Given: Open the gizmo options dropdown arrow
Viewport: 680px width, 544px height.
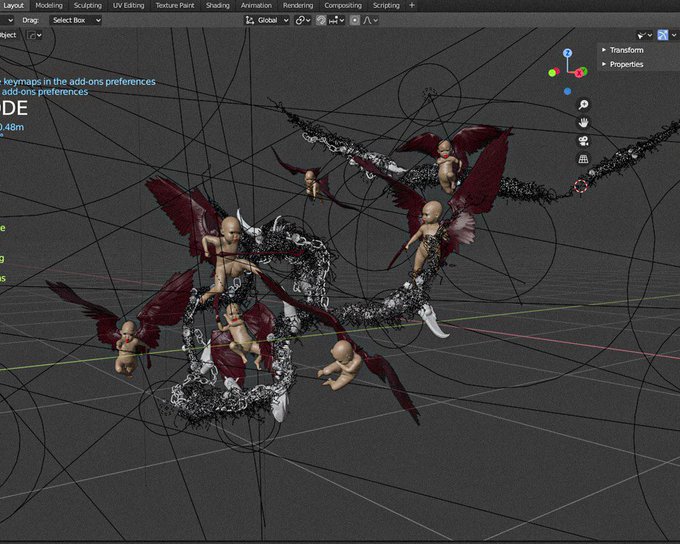Looking at the screenshot, I should coord(674,35).
